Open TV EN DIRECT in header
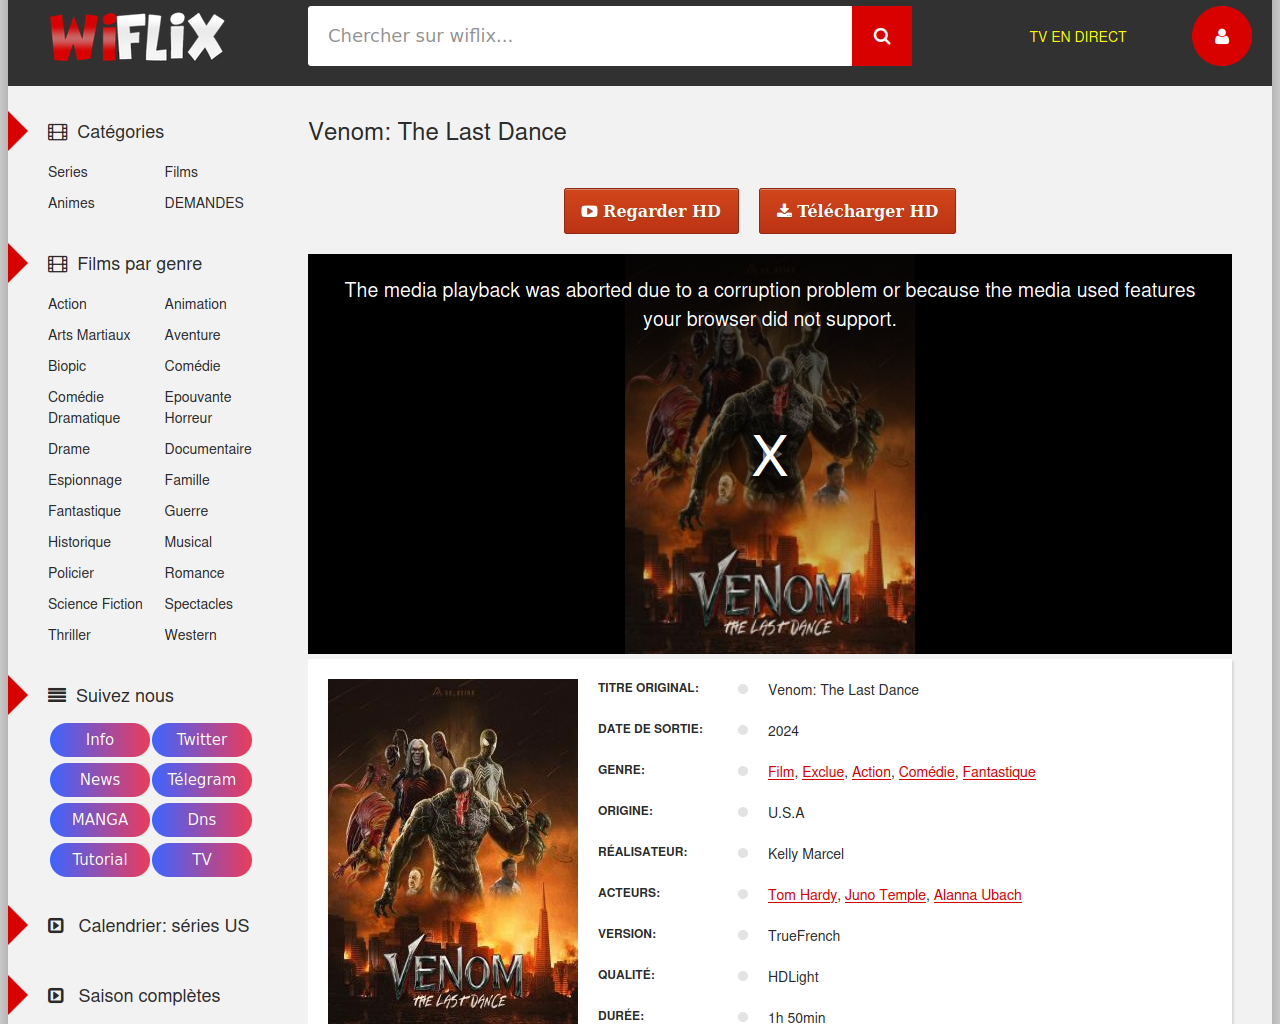This screenshot has height=1024, width=1280. point(1077,37)
